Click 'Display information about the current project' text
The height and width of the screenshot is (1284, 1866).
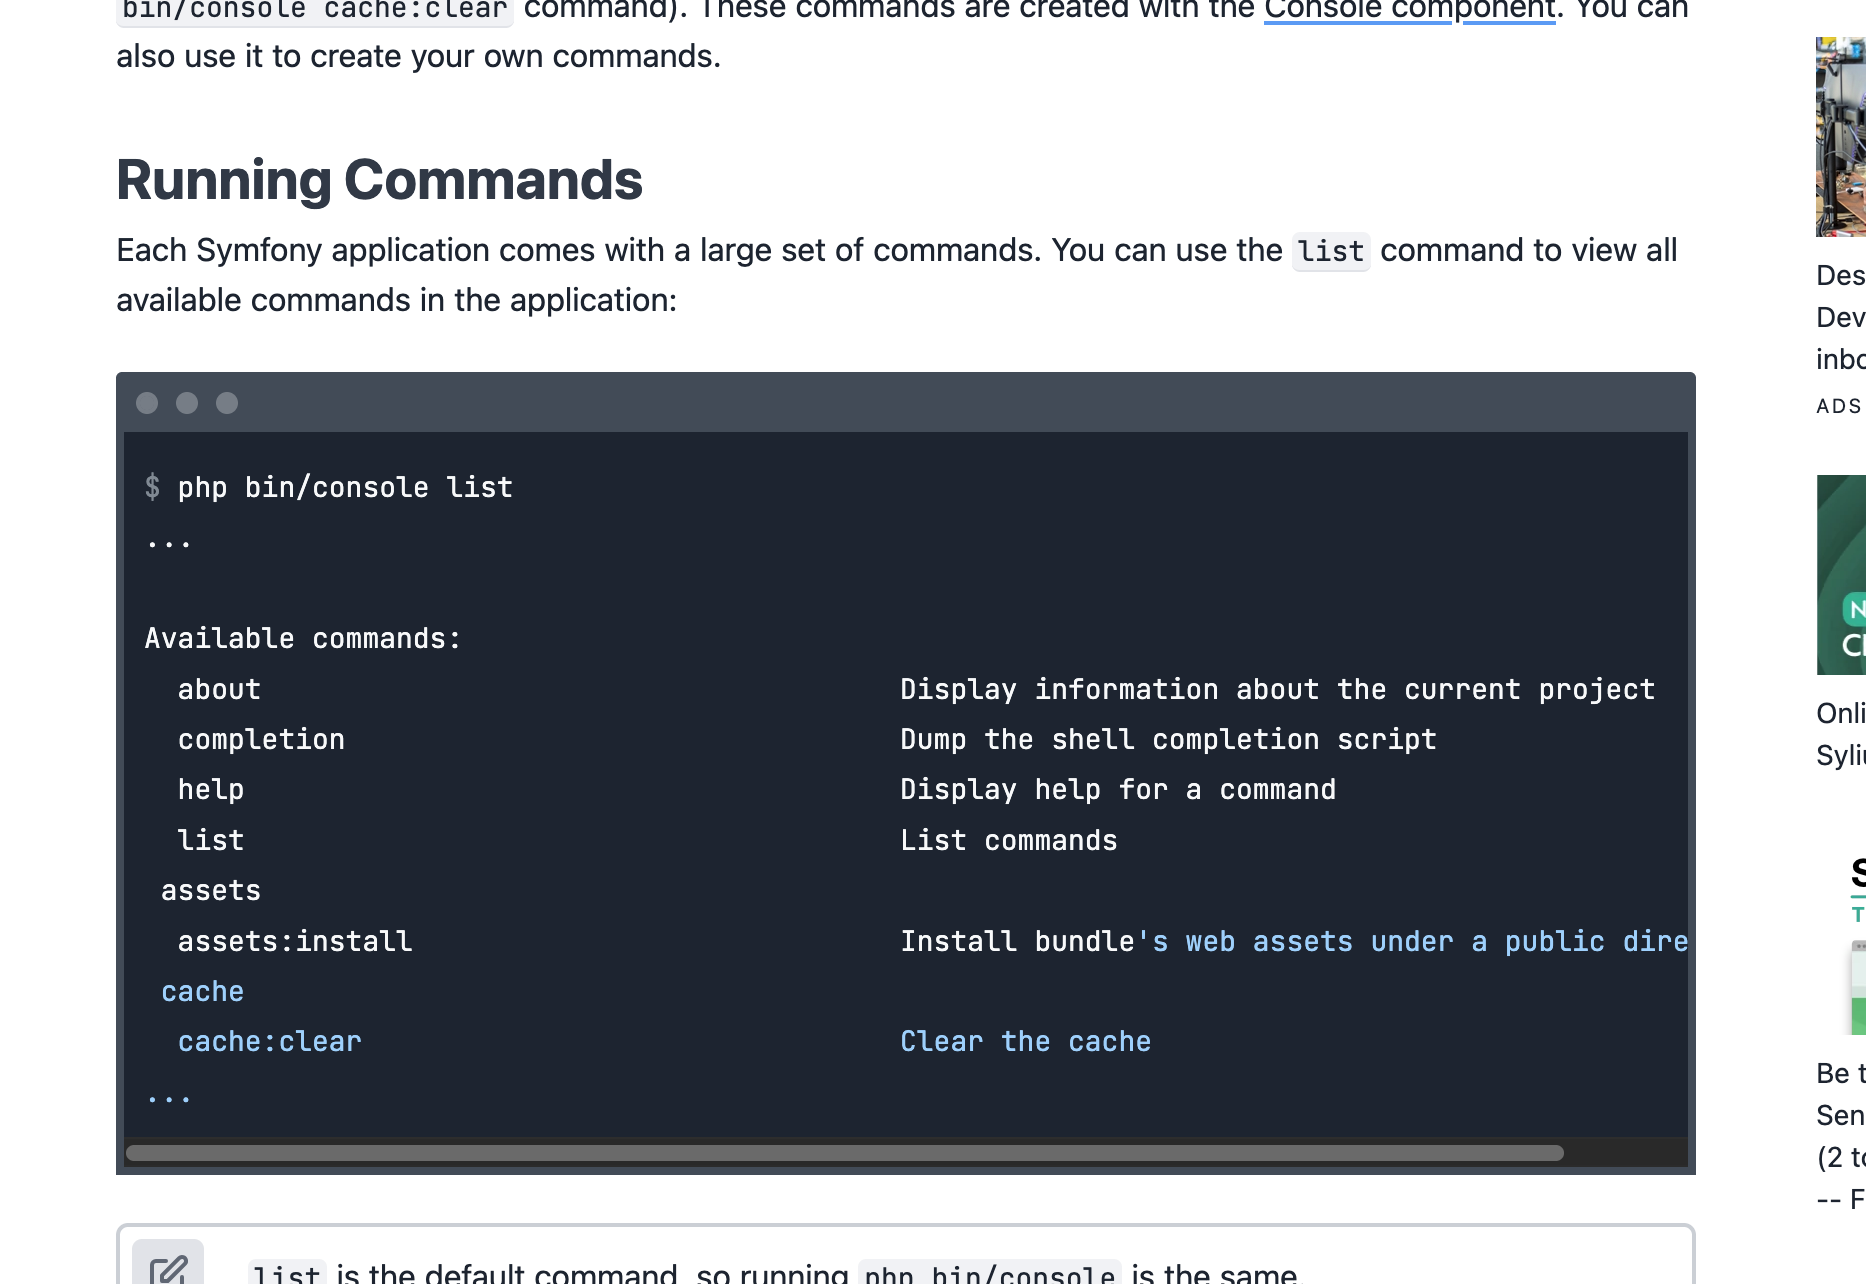(1278, 689)
